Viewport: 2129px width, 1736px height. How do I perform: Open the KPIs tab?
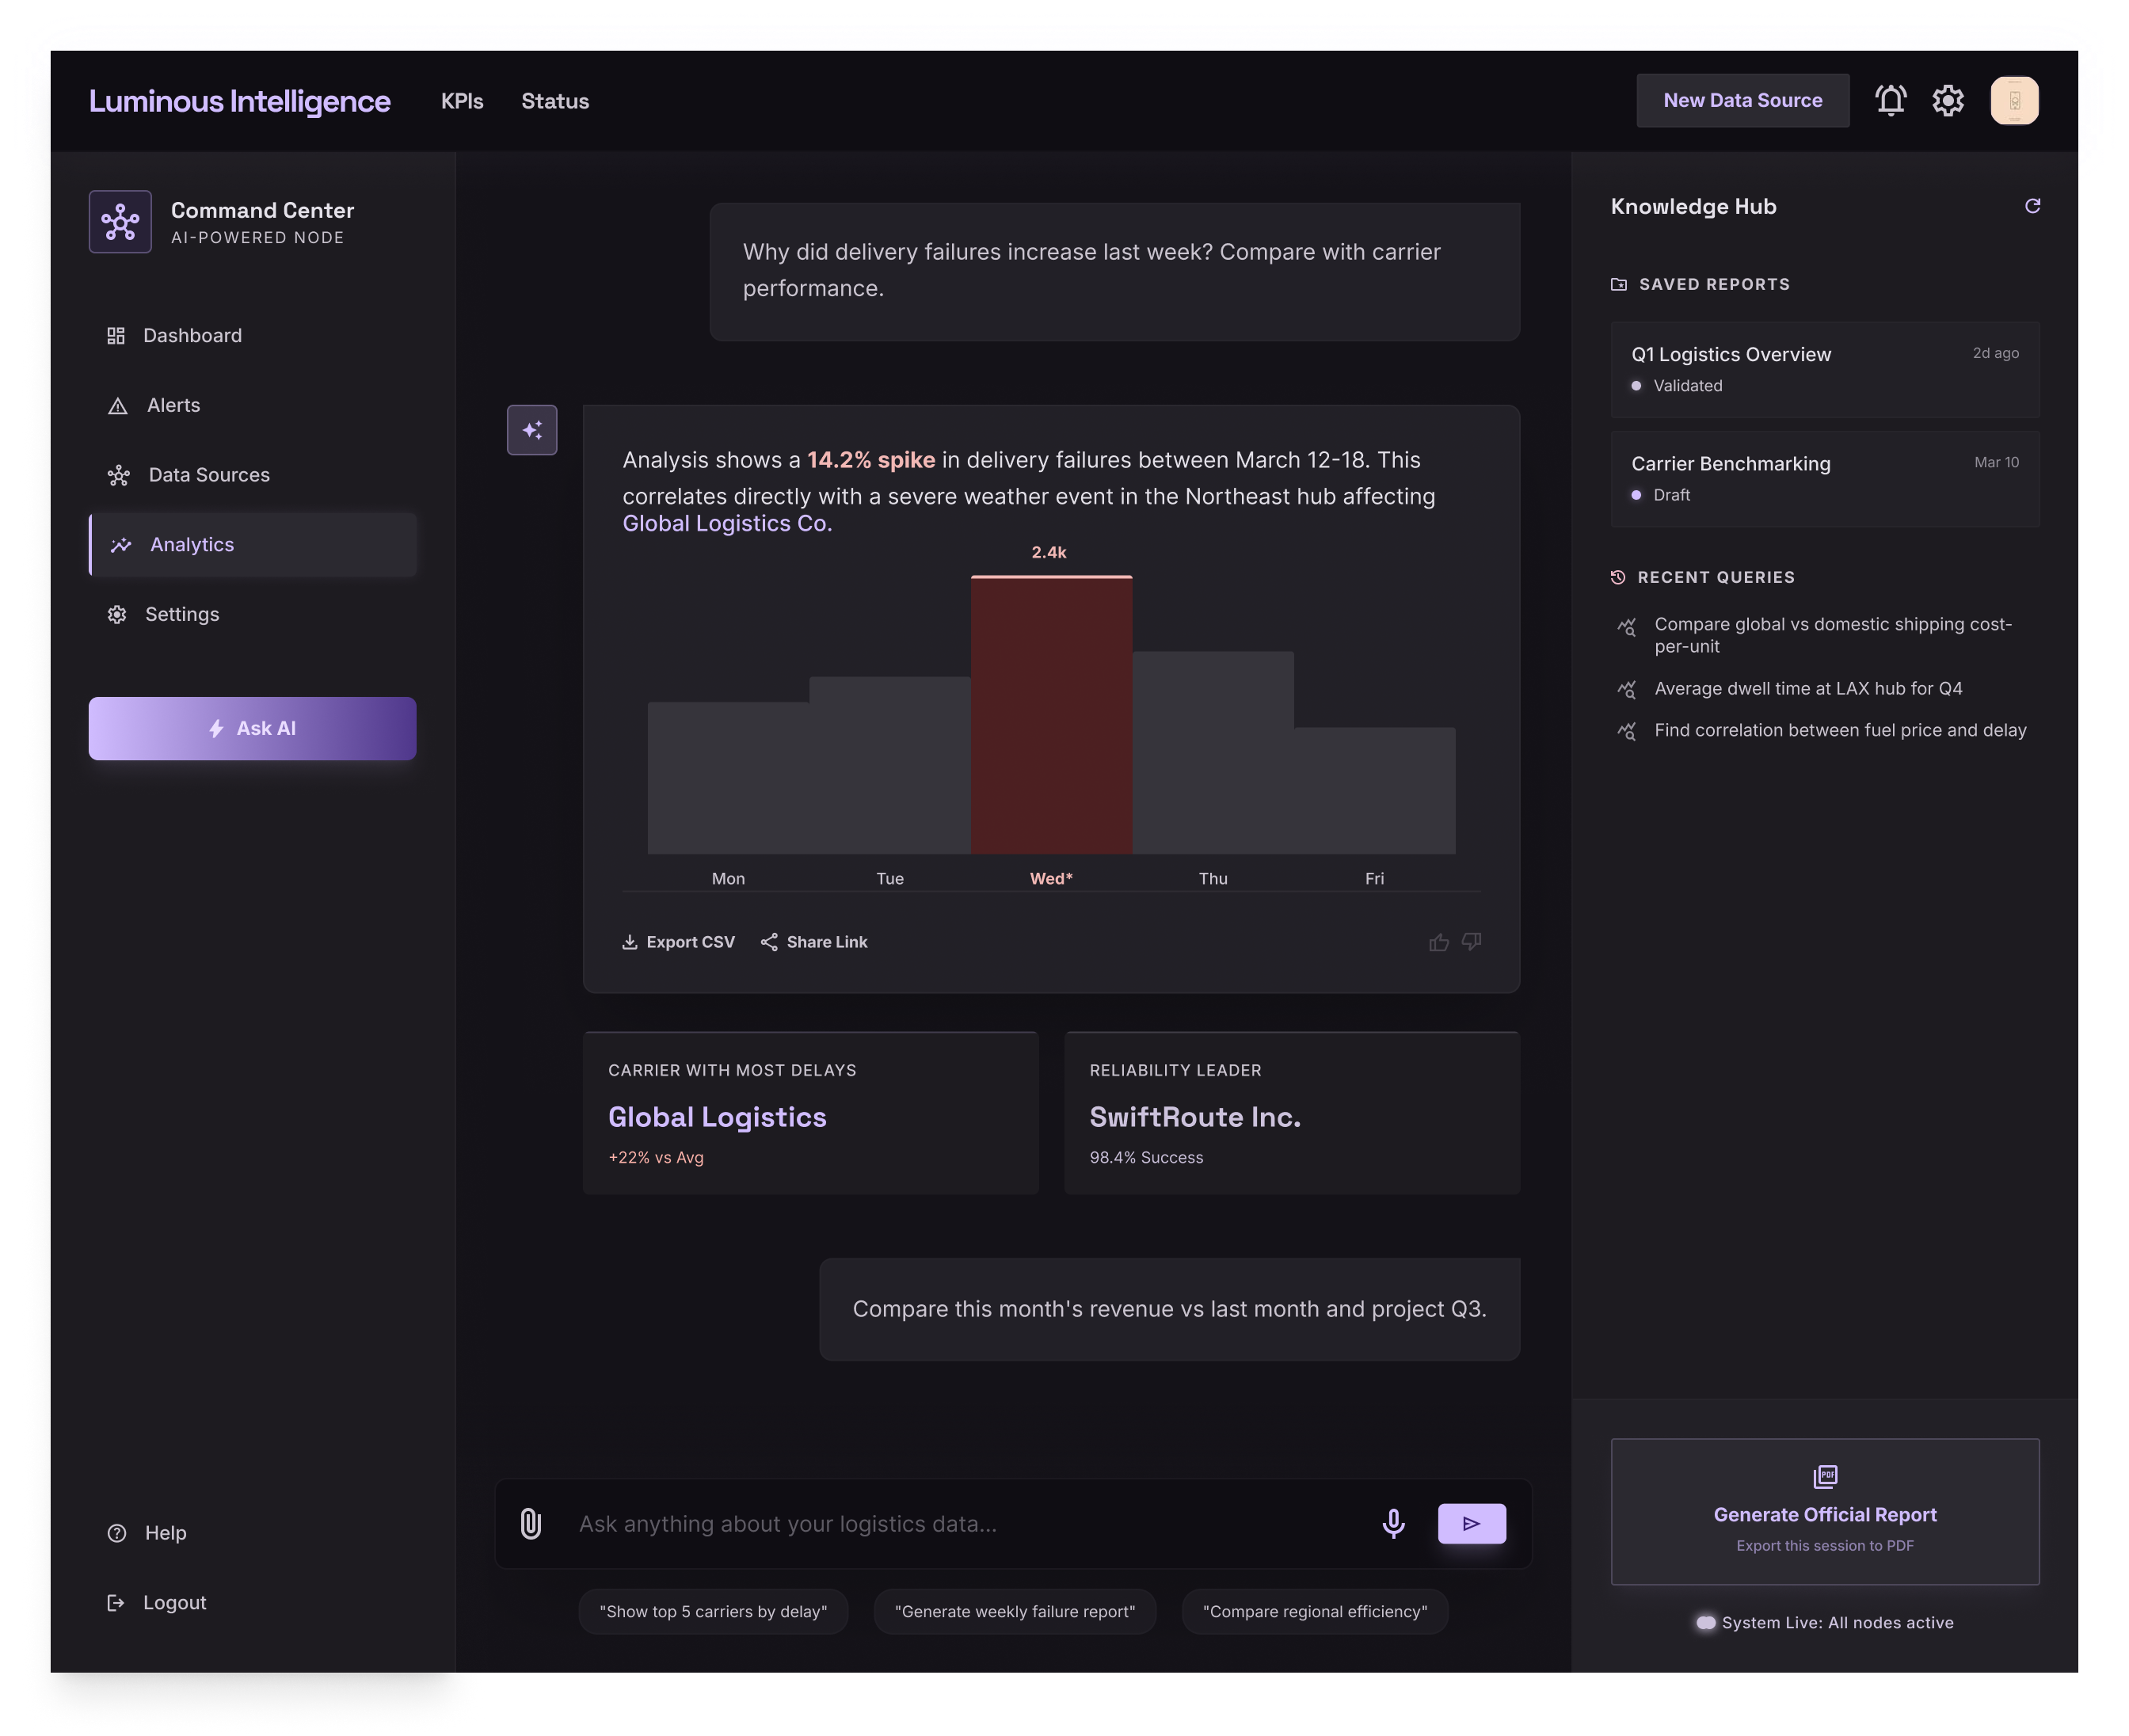click(x=462, y=101)
